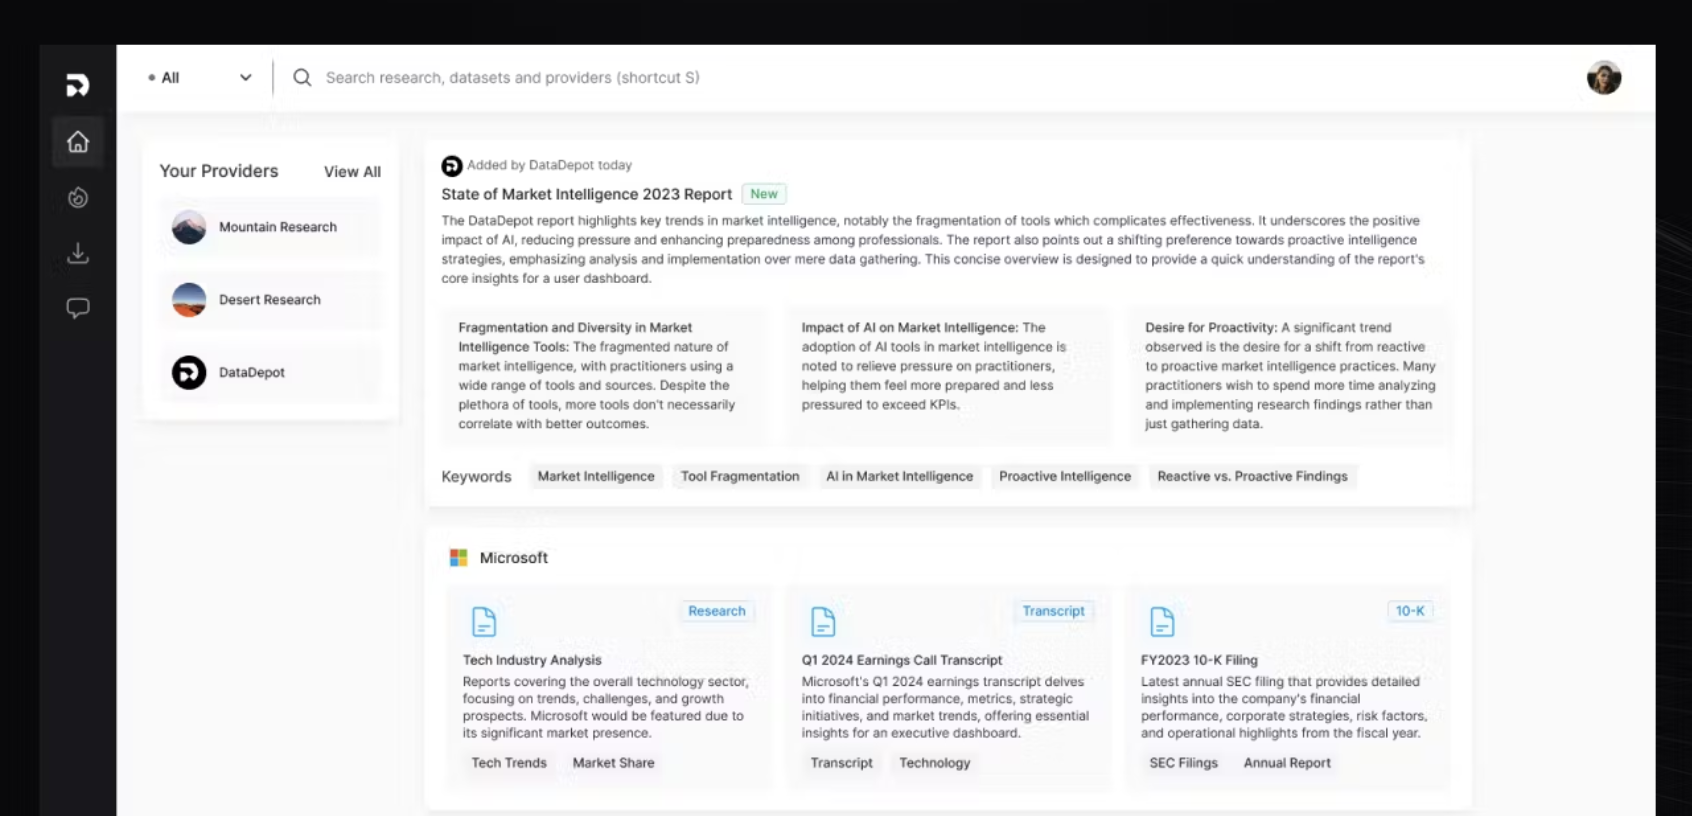This screenshot has height=816, width=1692.
Task: Click View All providers link
Action: (x=352, y=172)
